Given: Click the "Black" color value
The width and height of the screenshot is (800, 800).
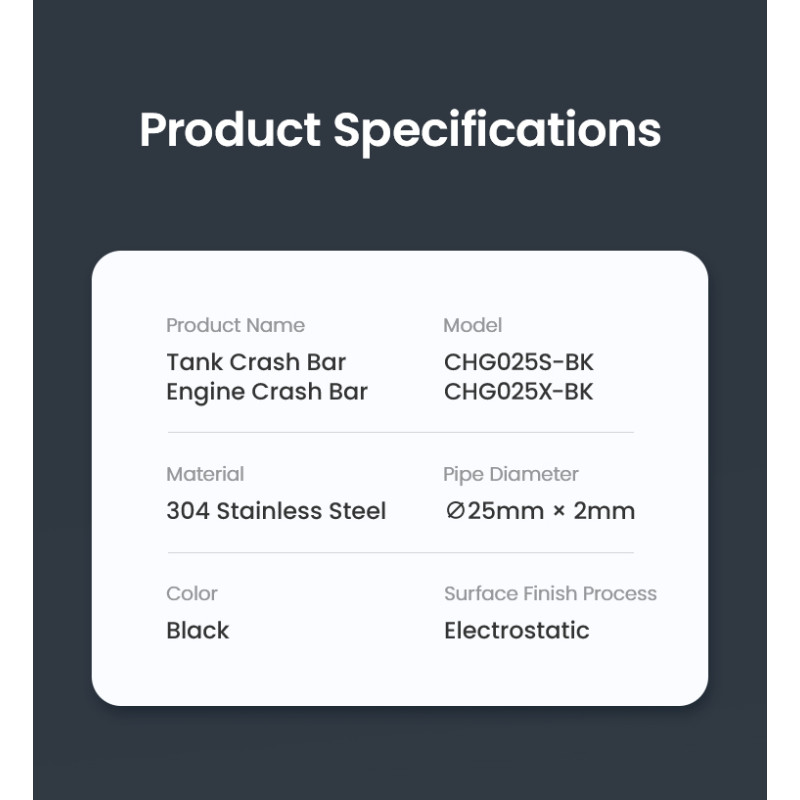Looking at the screenshot, I should tap(198, 630).
